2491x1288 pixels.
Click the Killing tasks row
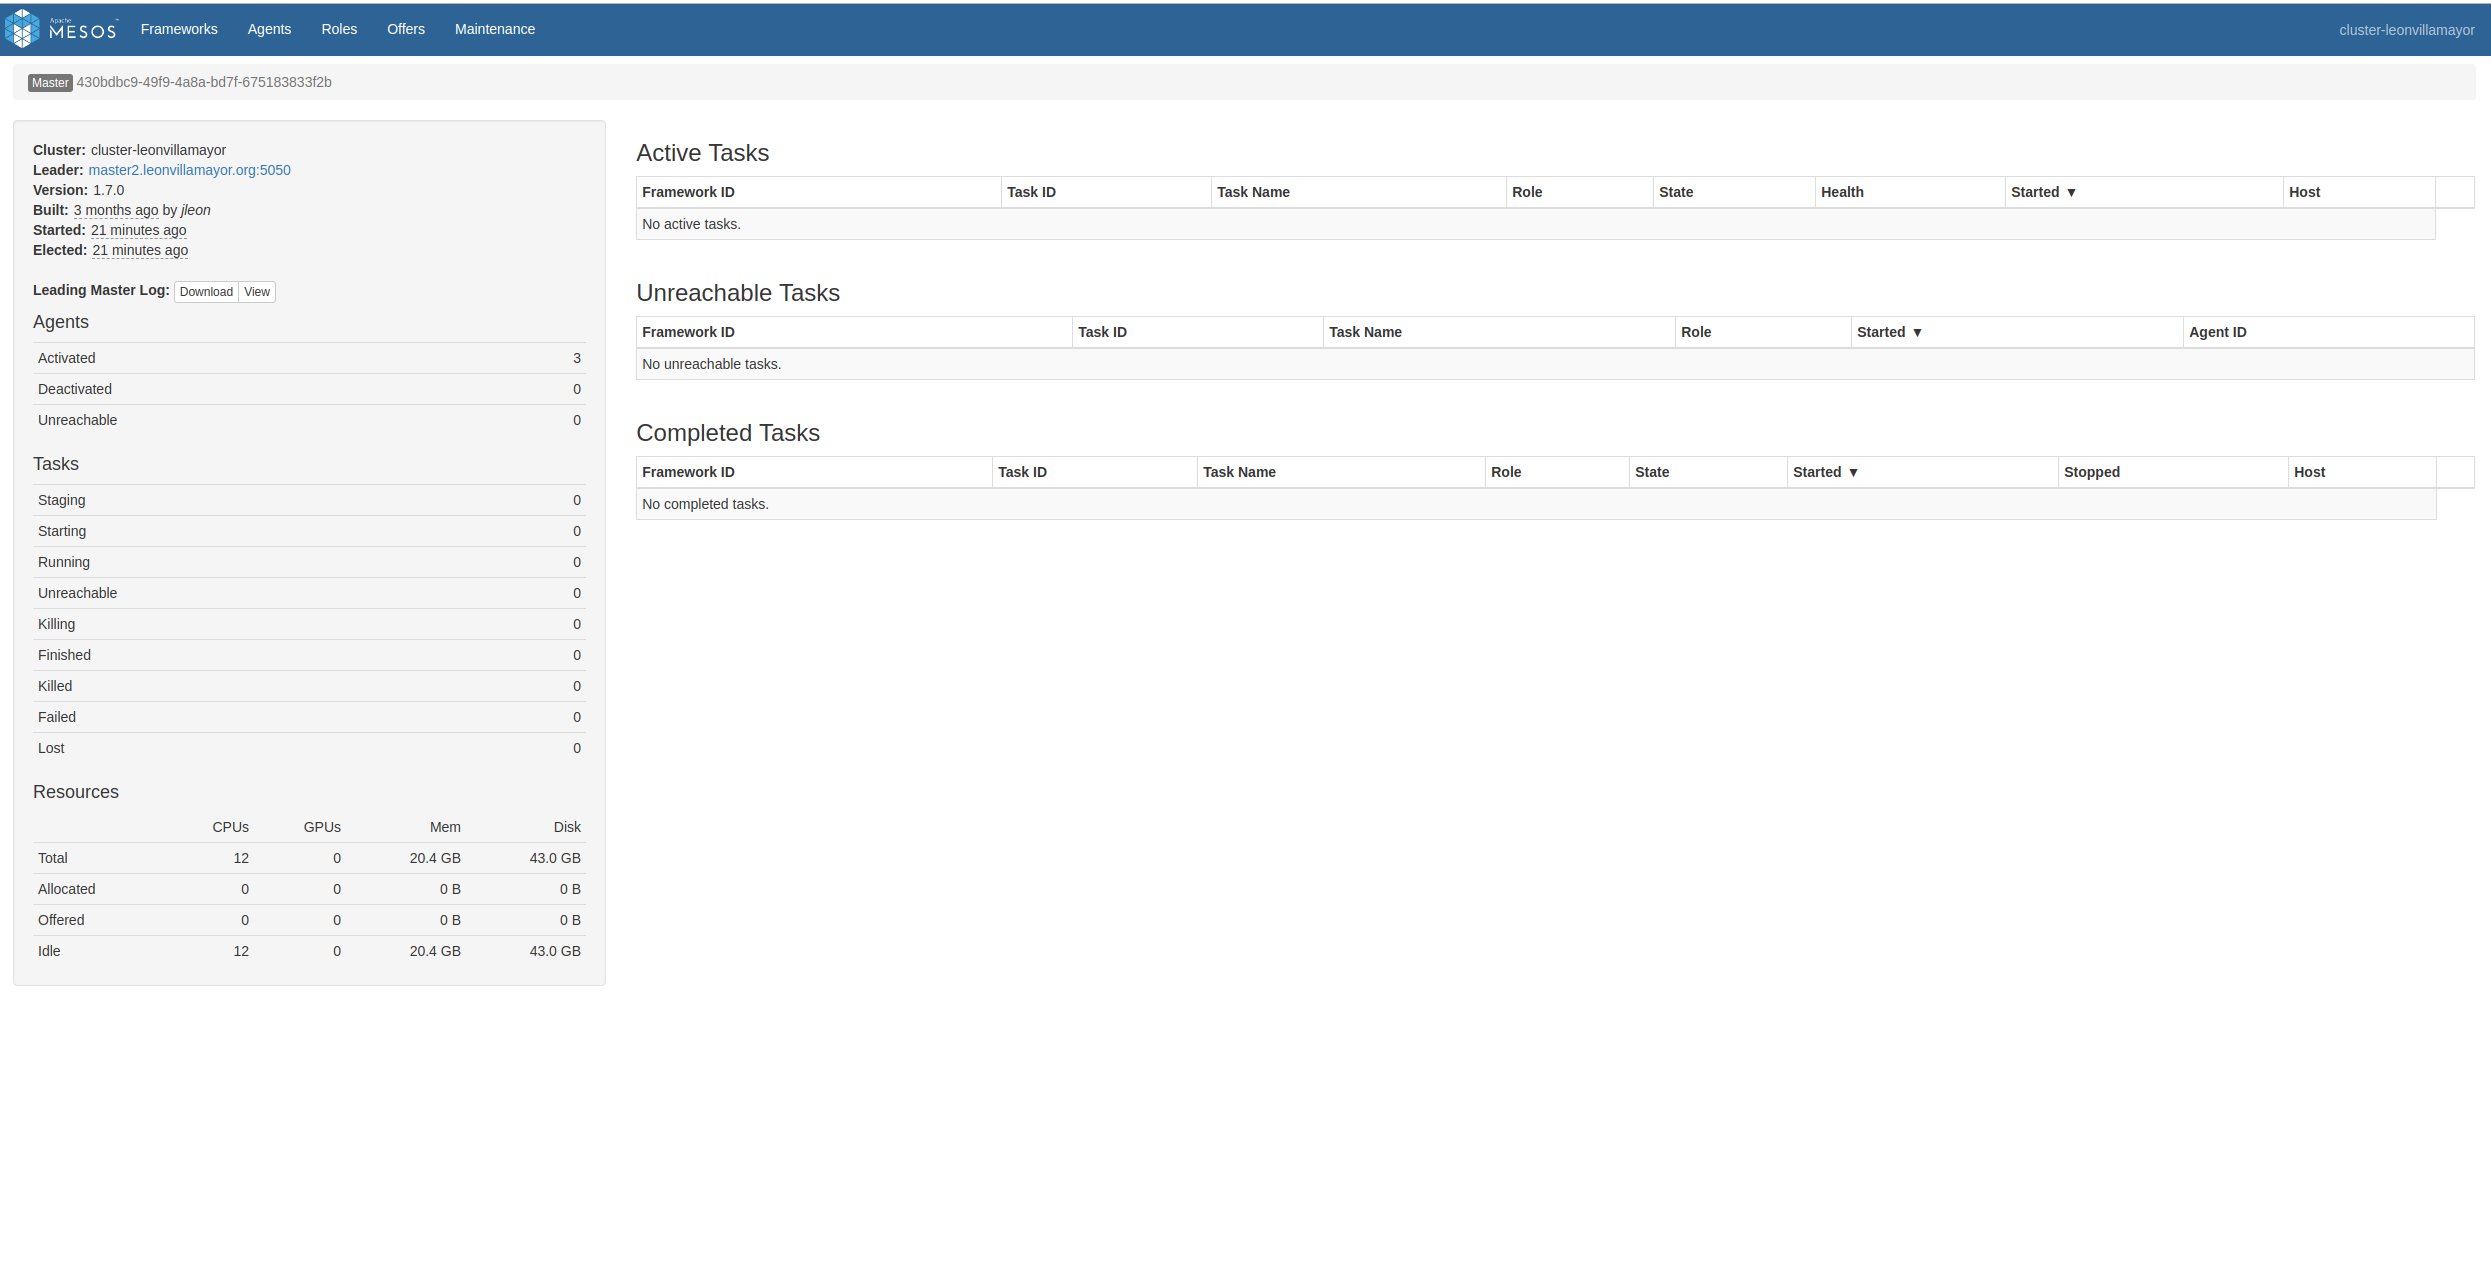309,624
